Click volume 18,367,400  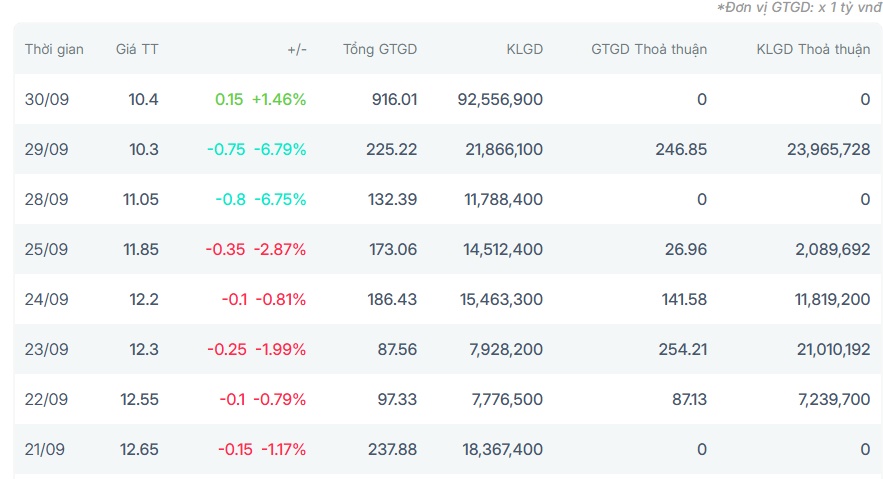502,450
